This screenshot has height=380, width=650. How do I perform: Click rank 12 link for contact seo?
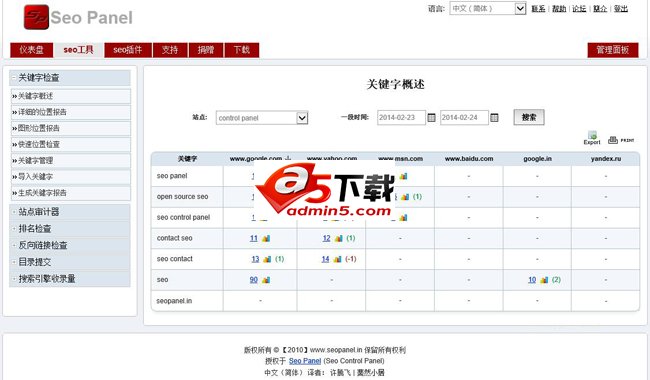tap(326, 238)
